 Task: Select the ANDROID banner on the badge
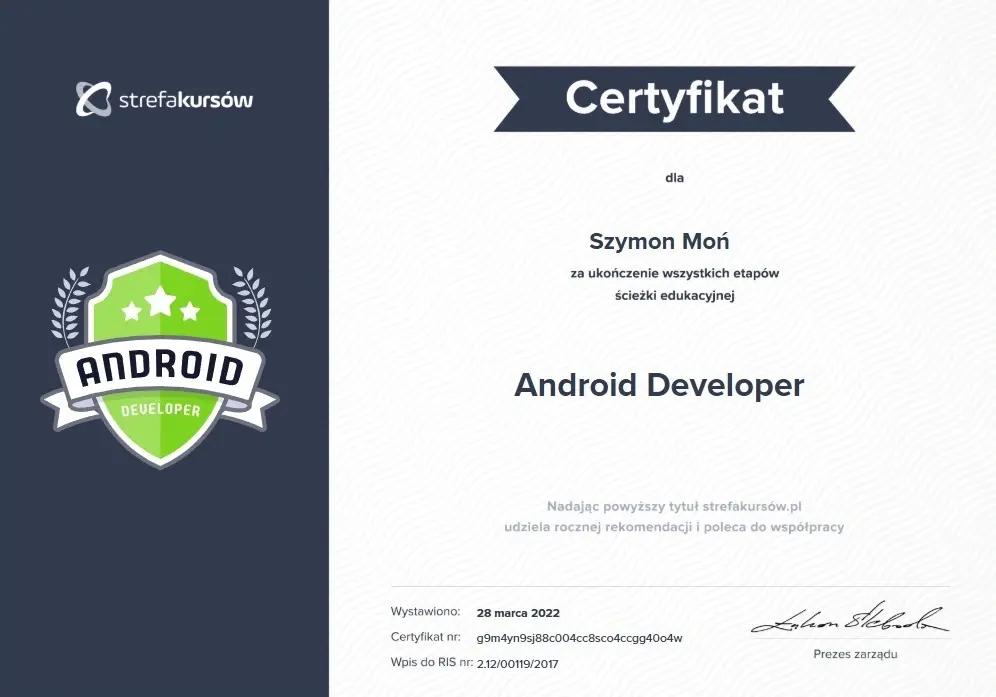160,370
